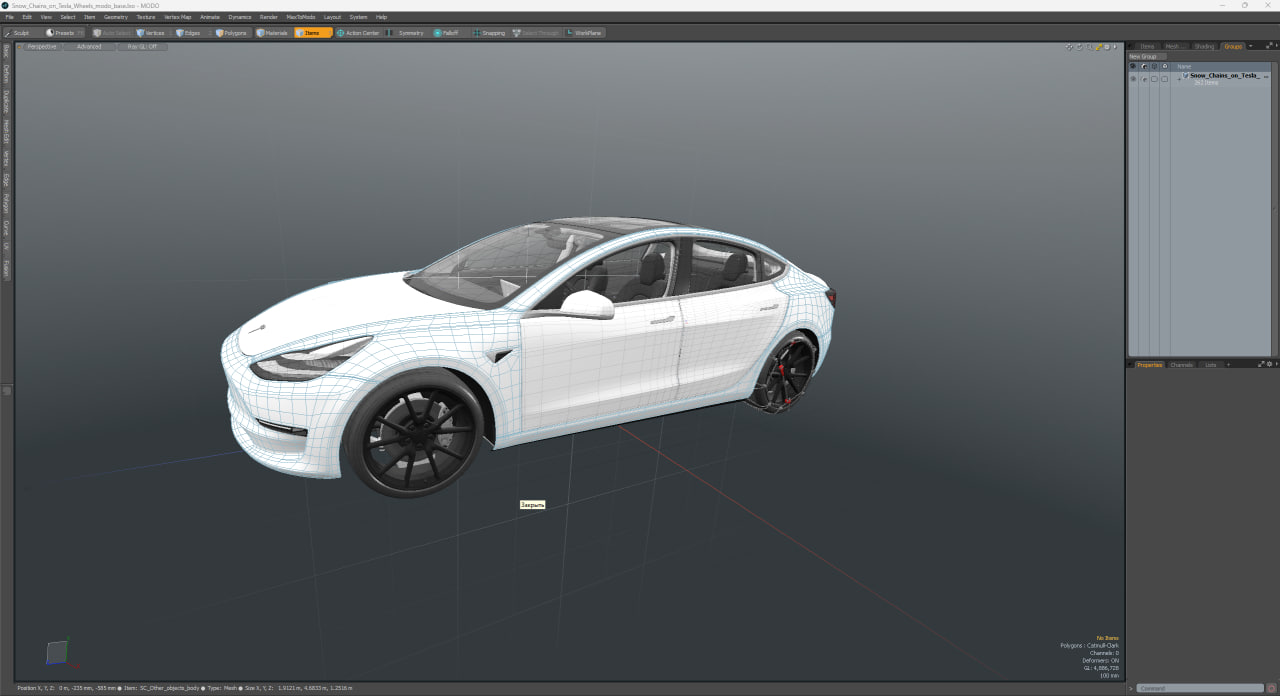This screenshot has width=1280, height=696.
Task: Click the viewport zoom control icon
Action: point(1089,47)
